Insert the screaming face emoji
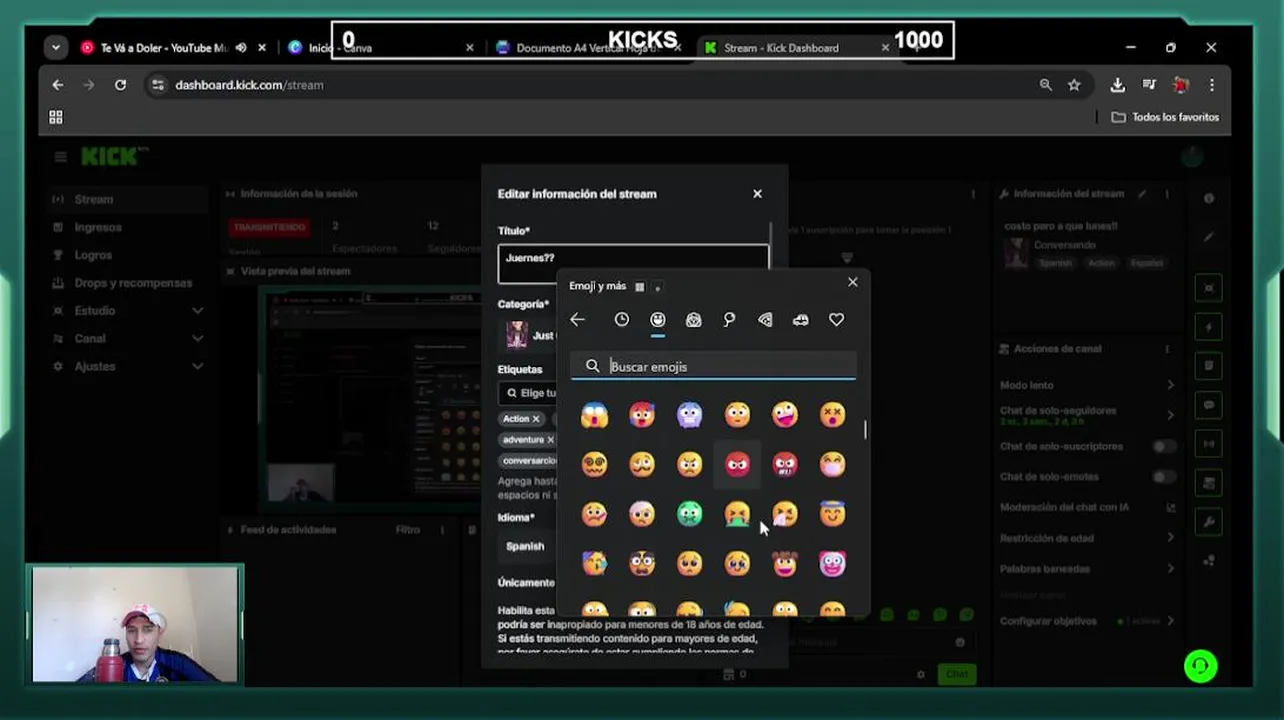The image size is (1284, 720). pos(594,415)
